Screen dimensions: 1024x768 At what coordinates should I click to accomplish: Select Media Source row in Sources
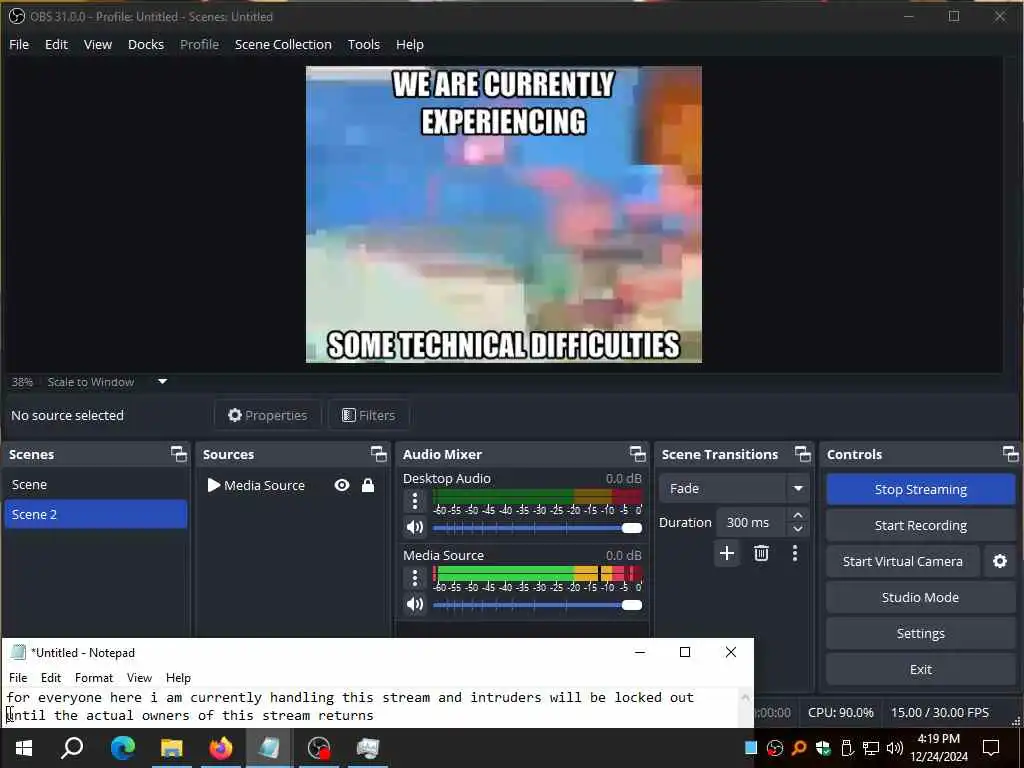[293, 485]
